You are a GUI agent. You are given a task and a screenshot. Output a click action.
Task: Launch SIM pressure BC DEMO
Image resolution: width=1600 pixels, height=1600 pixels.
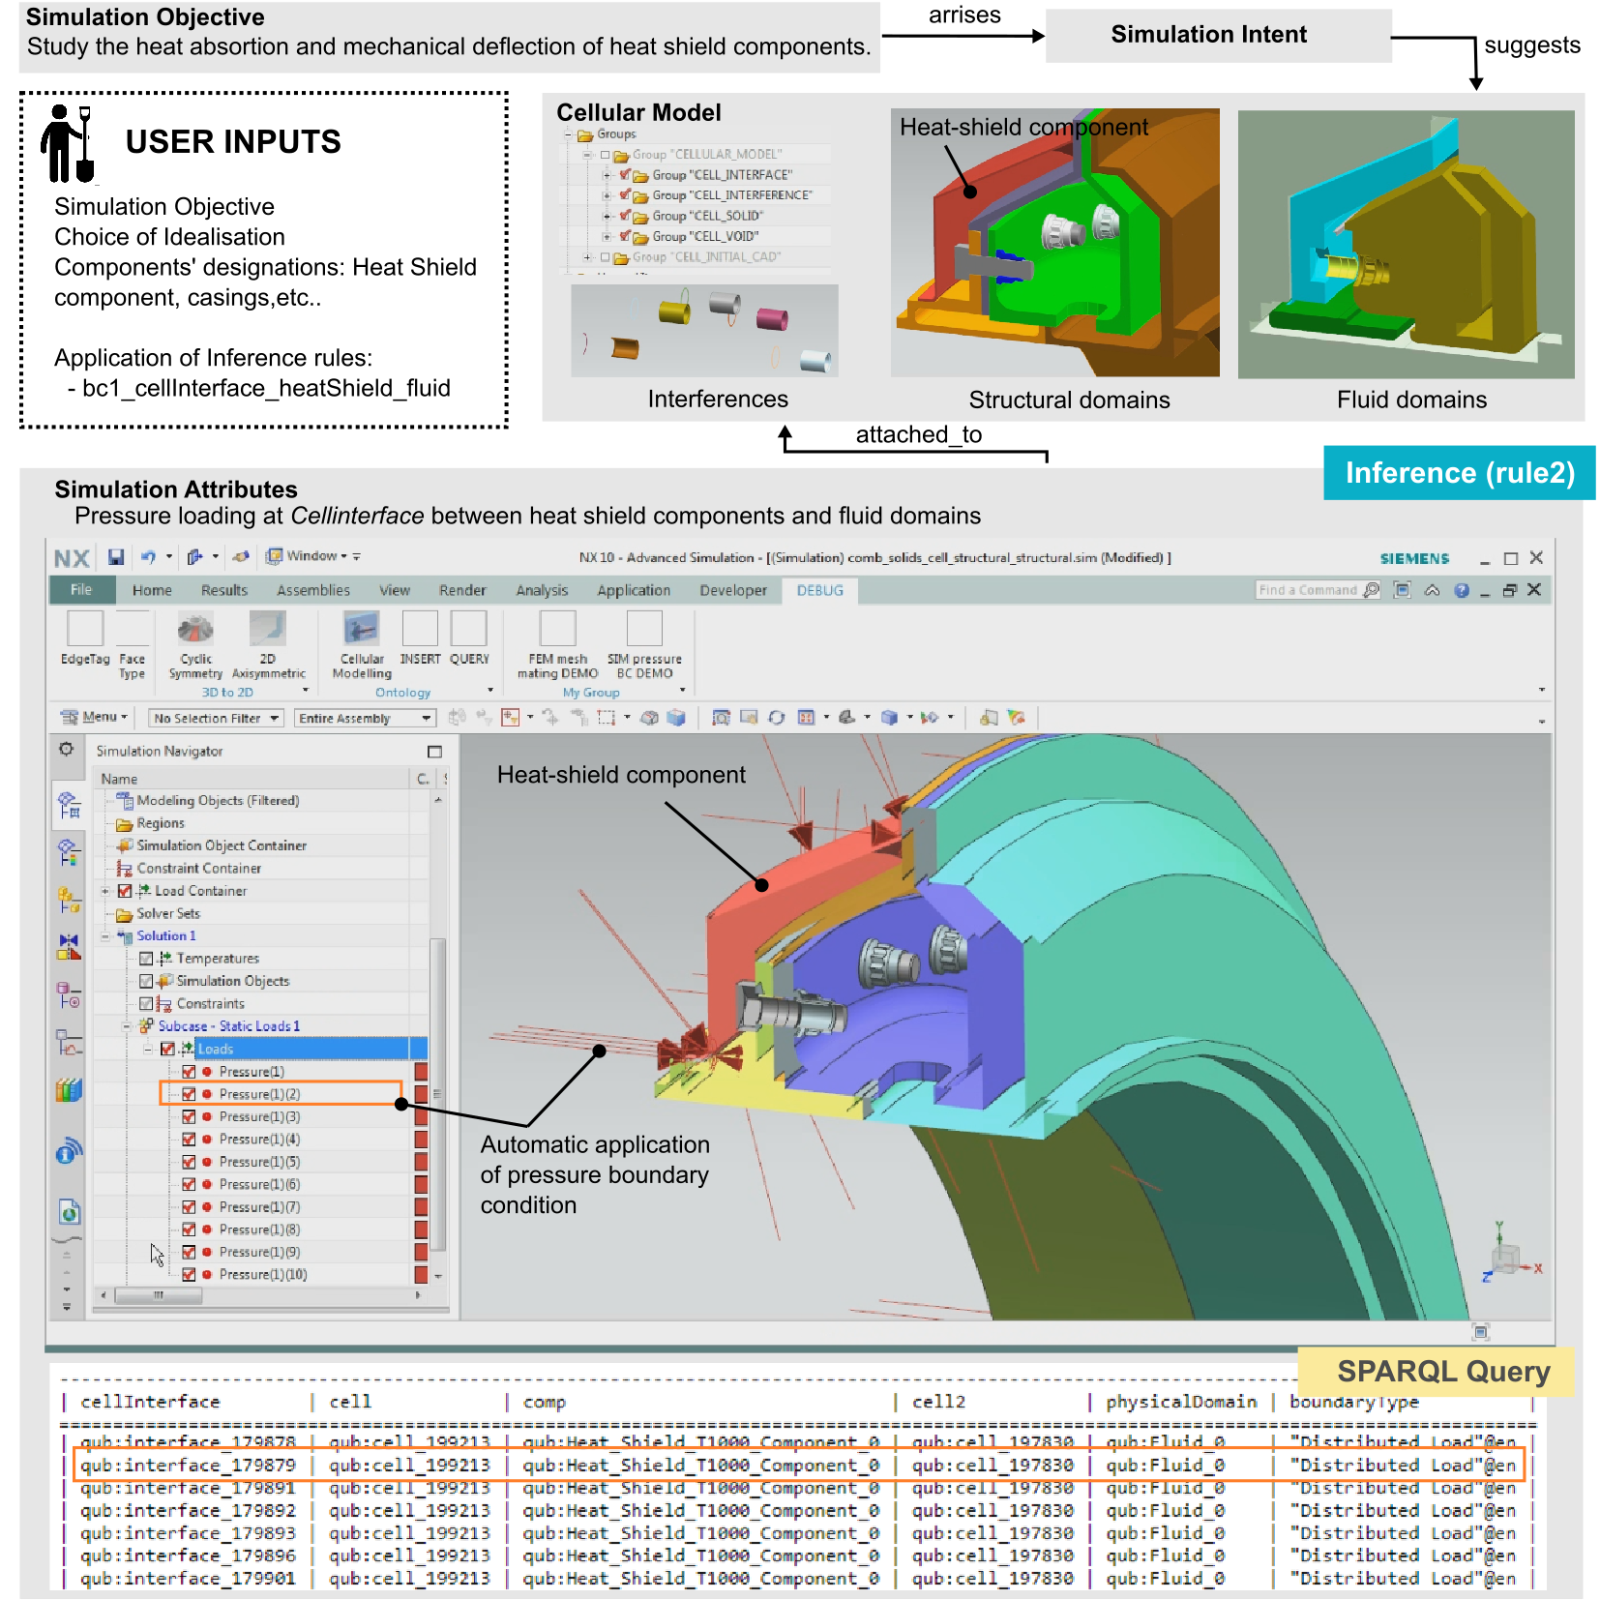(x=644, y=630)
